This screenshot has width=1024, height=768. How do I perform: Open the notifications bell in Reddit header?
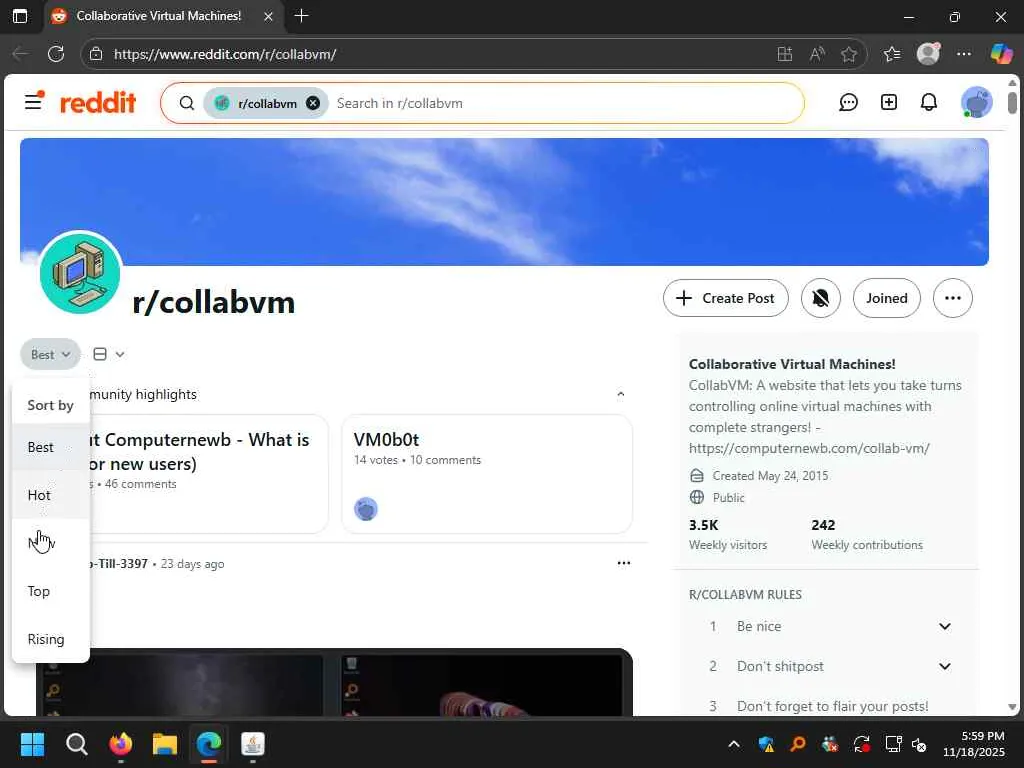coord(929,103)
